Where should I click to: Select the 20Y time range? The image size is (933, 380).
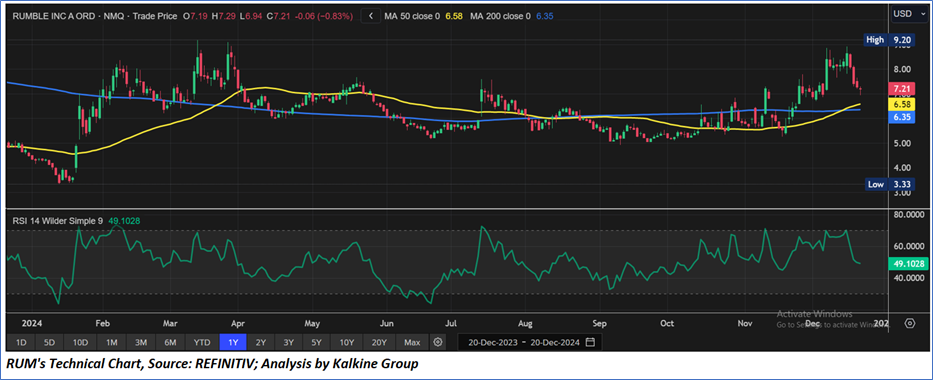pyautogui.click(x=379, y=343)
